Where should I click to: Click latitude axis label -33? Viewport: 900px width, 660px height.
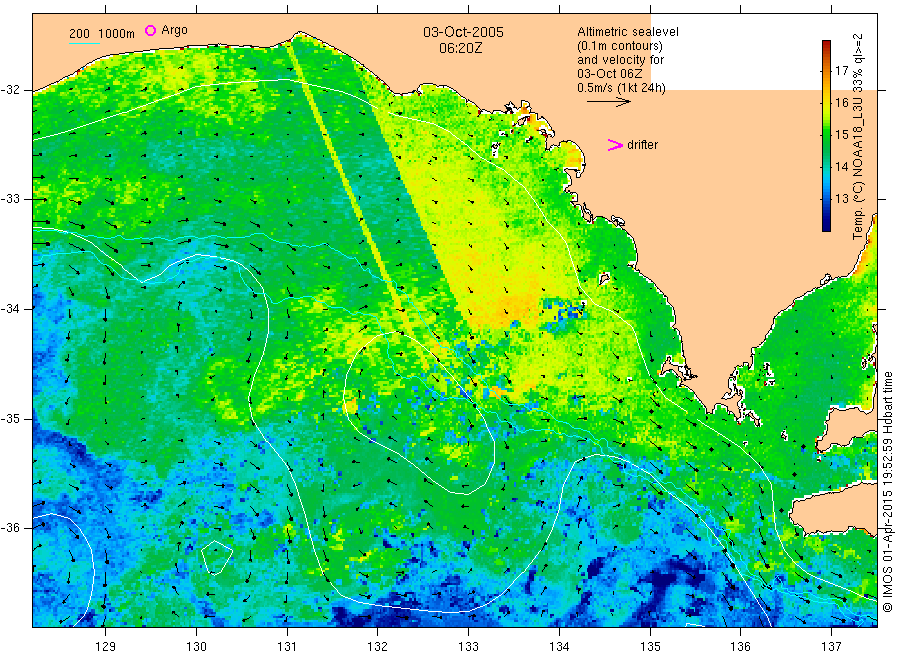click(x=10, y=199)
